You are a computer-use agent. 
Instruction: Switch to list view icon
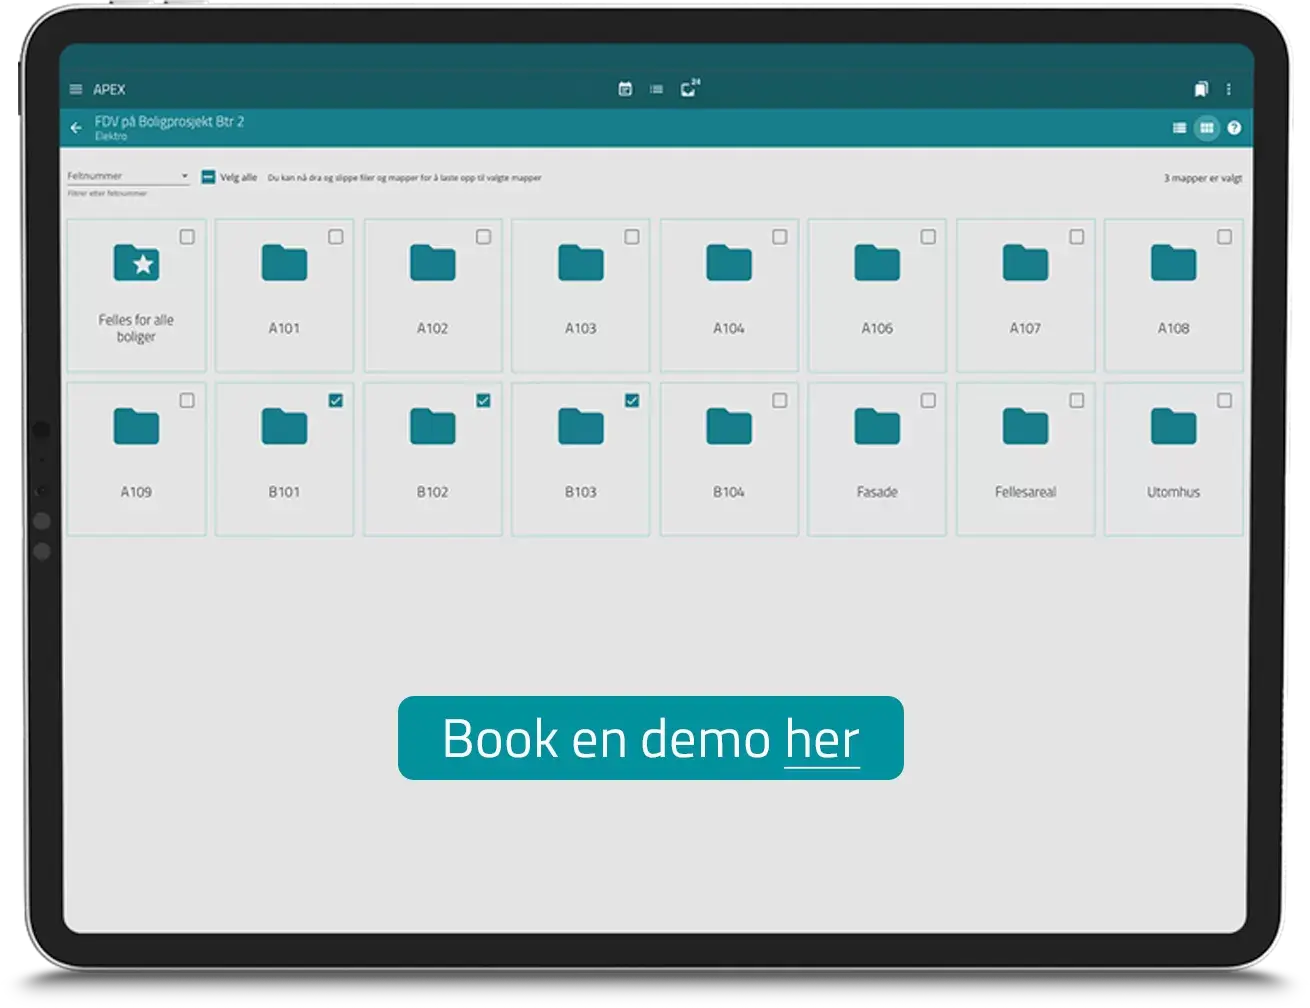click(1179, 128)
